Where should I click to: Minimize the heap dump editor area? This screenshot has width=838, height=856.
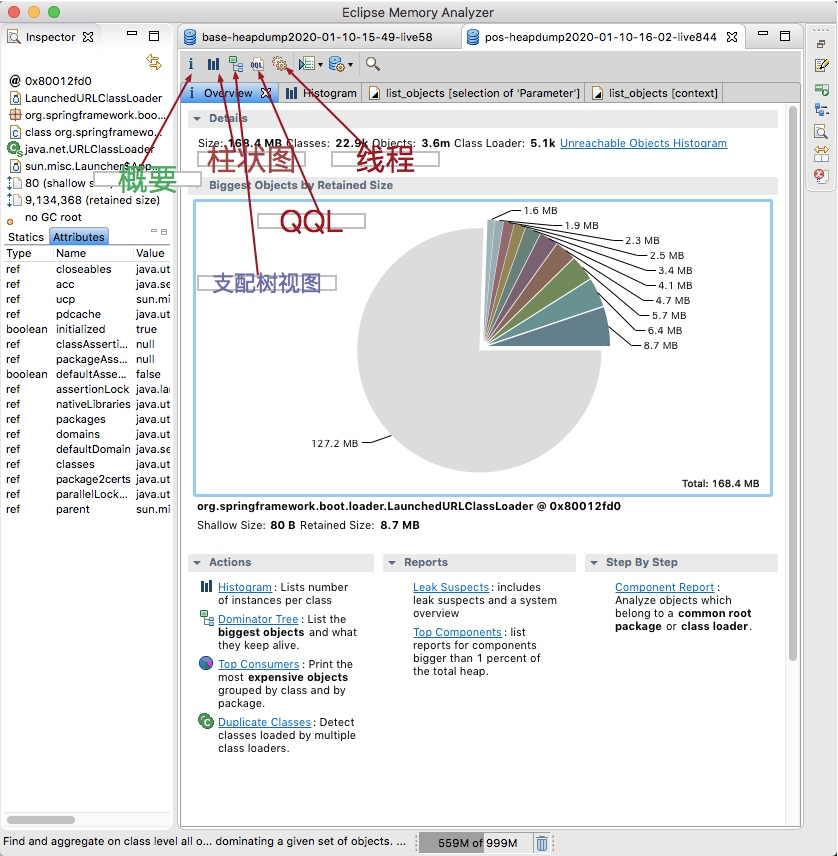click(763, 34)
